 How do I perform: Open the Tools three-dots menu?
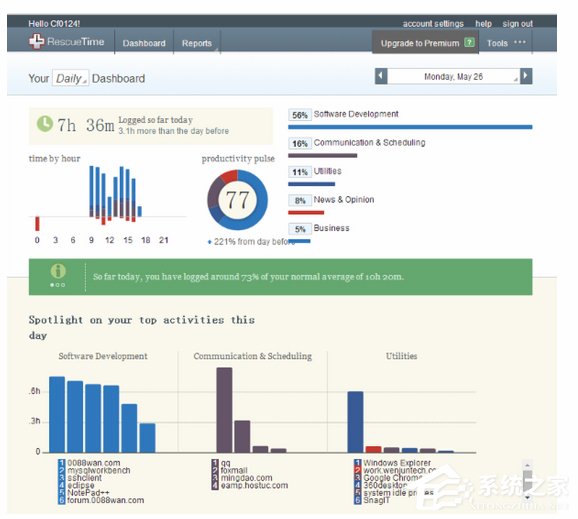520,42
